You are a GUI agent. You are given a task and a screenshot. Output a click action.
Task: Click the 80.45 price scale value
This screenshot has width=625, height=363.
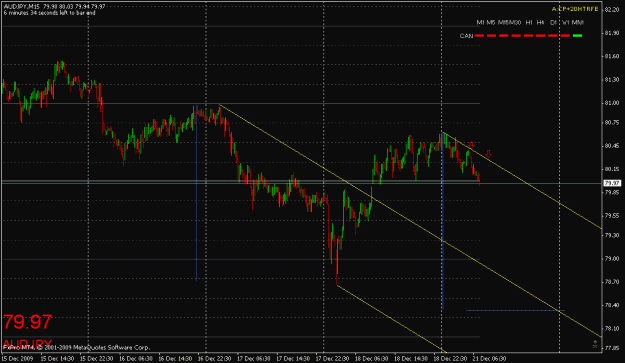point(612,146)
